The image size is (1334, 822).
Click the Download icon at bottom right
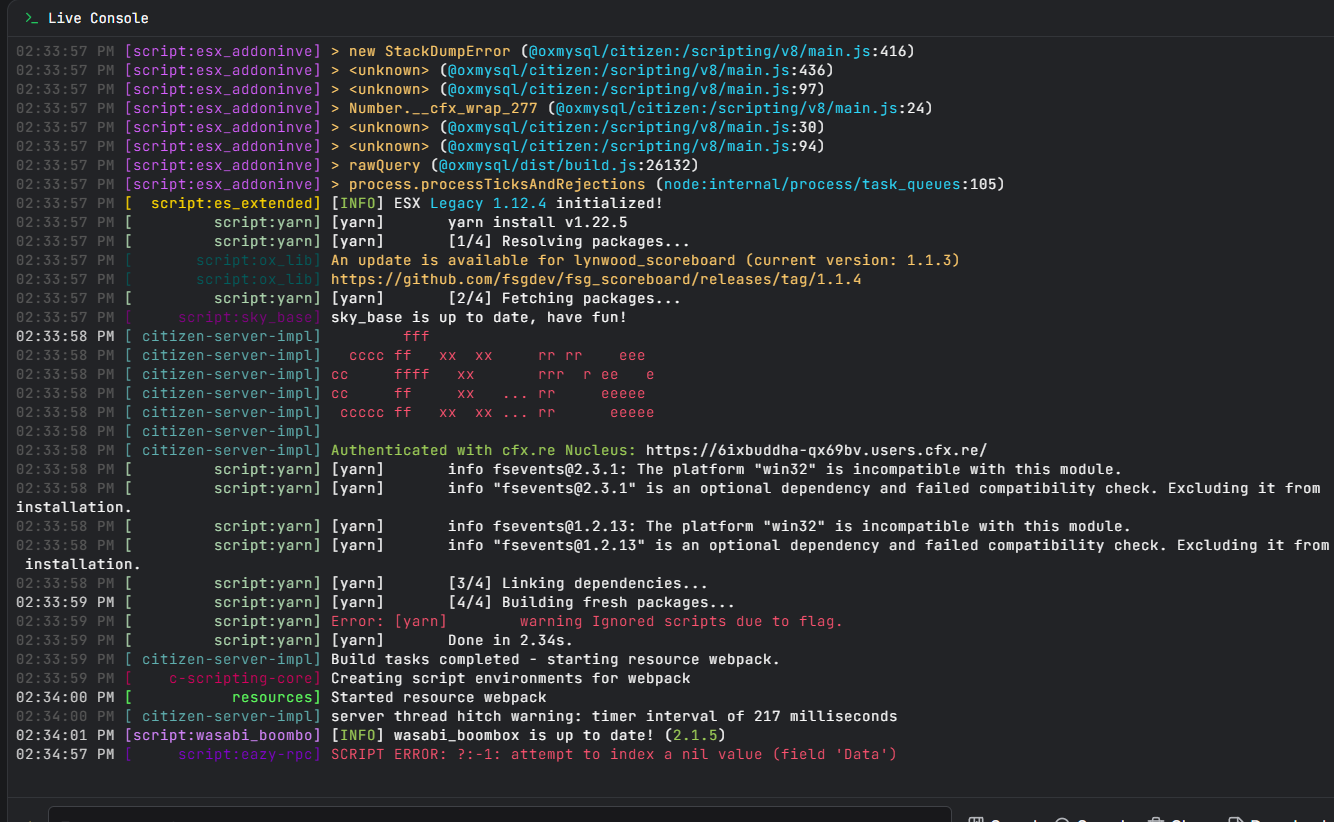point(1238,820)
